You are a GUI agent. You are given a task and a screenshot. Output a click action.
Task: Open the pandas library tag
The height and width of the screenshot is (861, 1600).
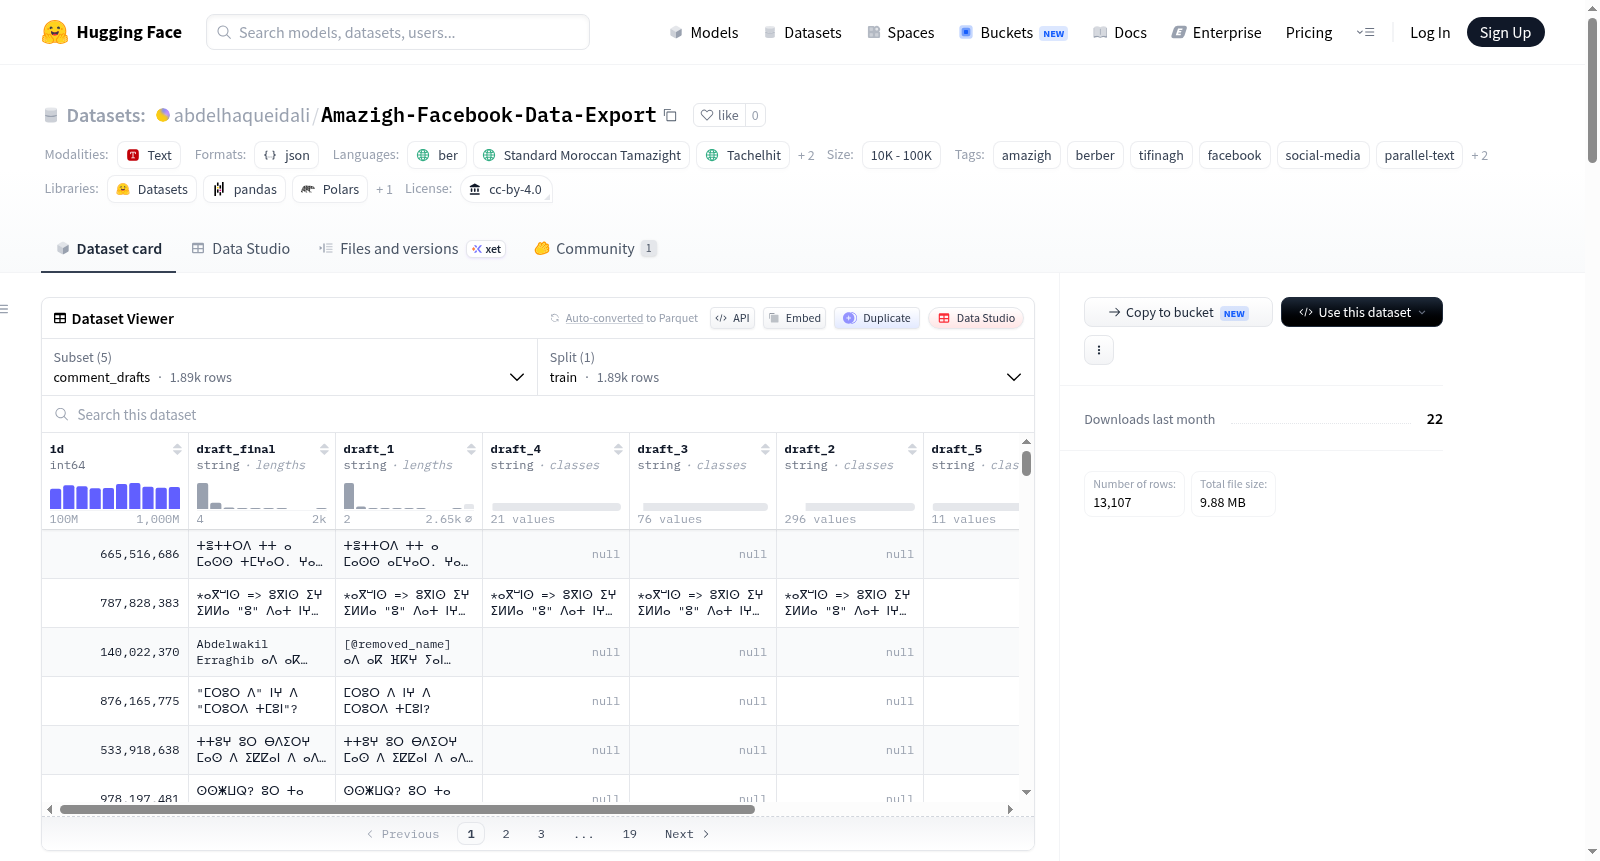(x=244, y=189)
